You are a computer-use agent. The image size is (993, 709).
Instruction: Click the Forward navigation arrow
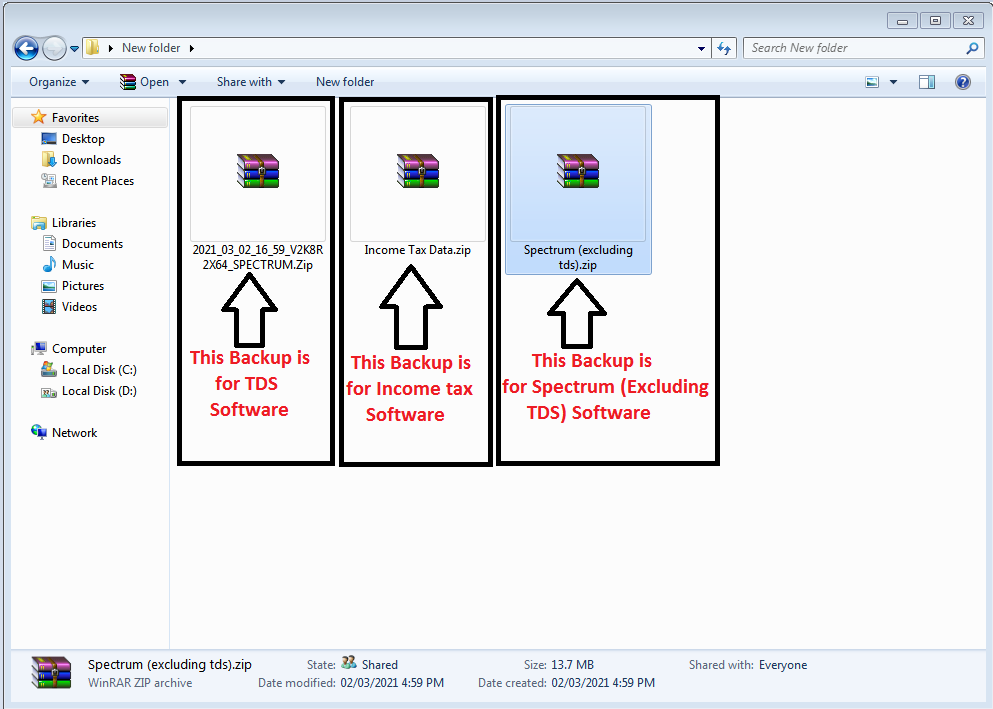54,48
